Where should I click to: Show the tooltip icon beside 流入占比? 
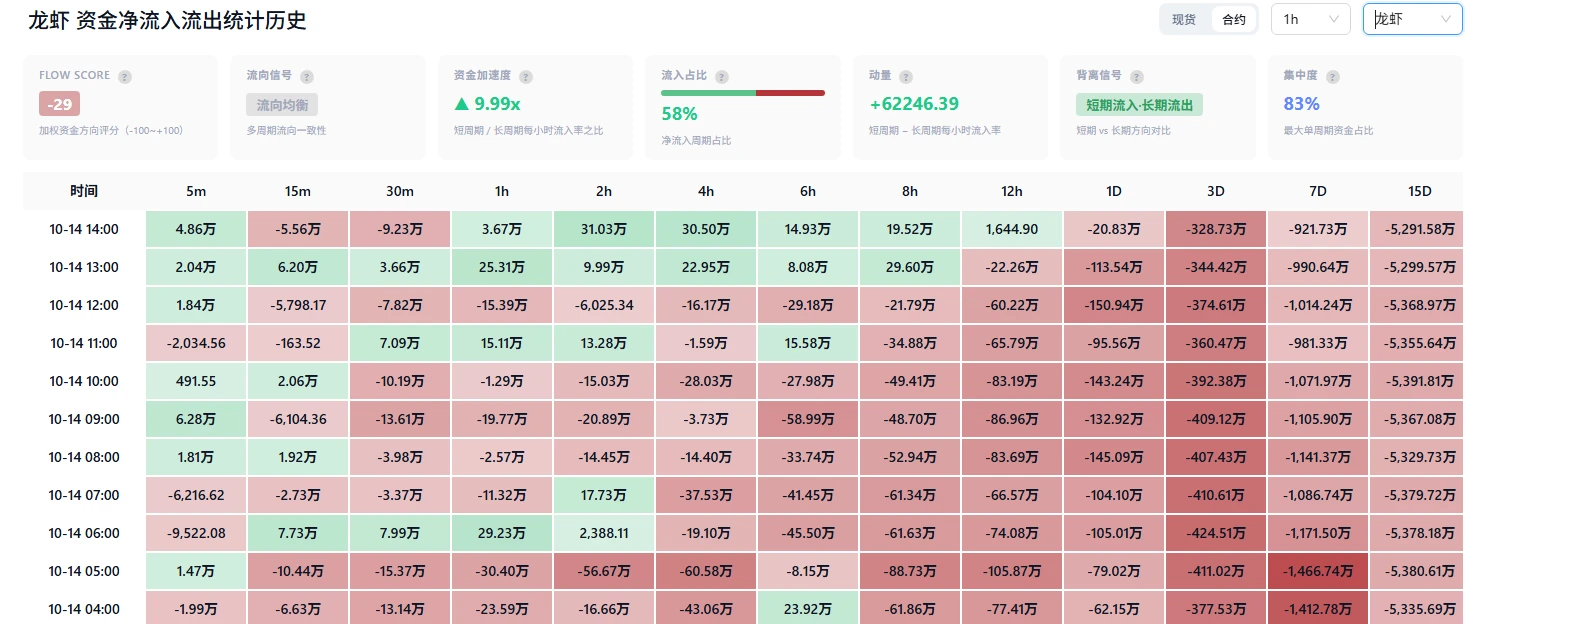722,77
